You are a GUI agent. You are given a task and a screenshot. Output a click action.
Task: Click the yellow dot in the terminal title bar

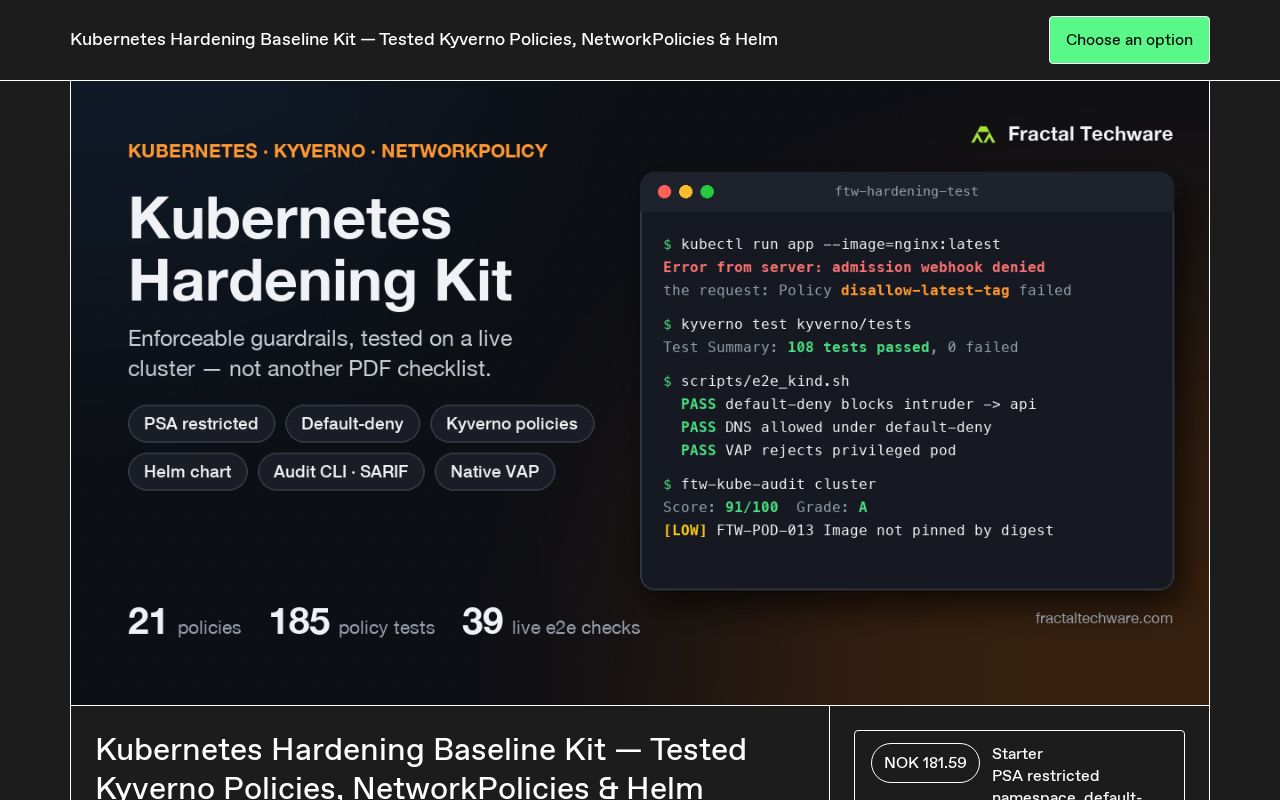point(686,192)
